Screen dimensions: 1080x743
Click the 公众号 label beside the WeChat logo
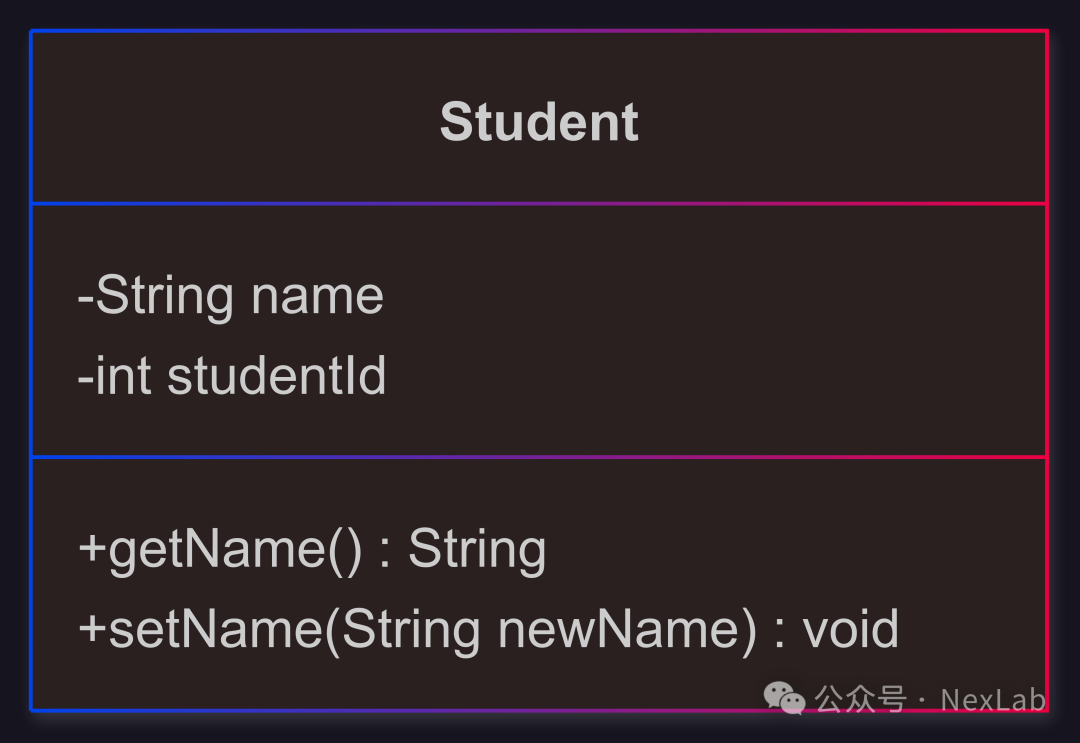tap(860, 700)
